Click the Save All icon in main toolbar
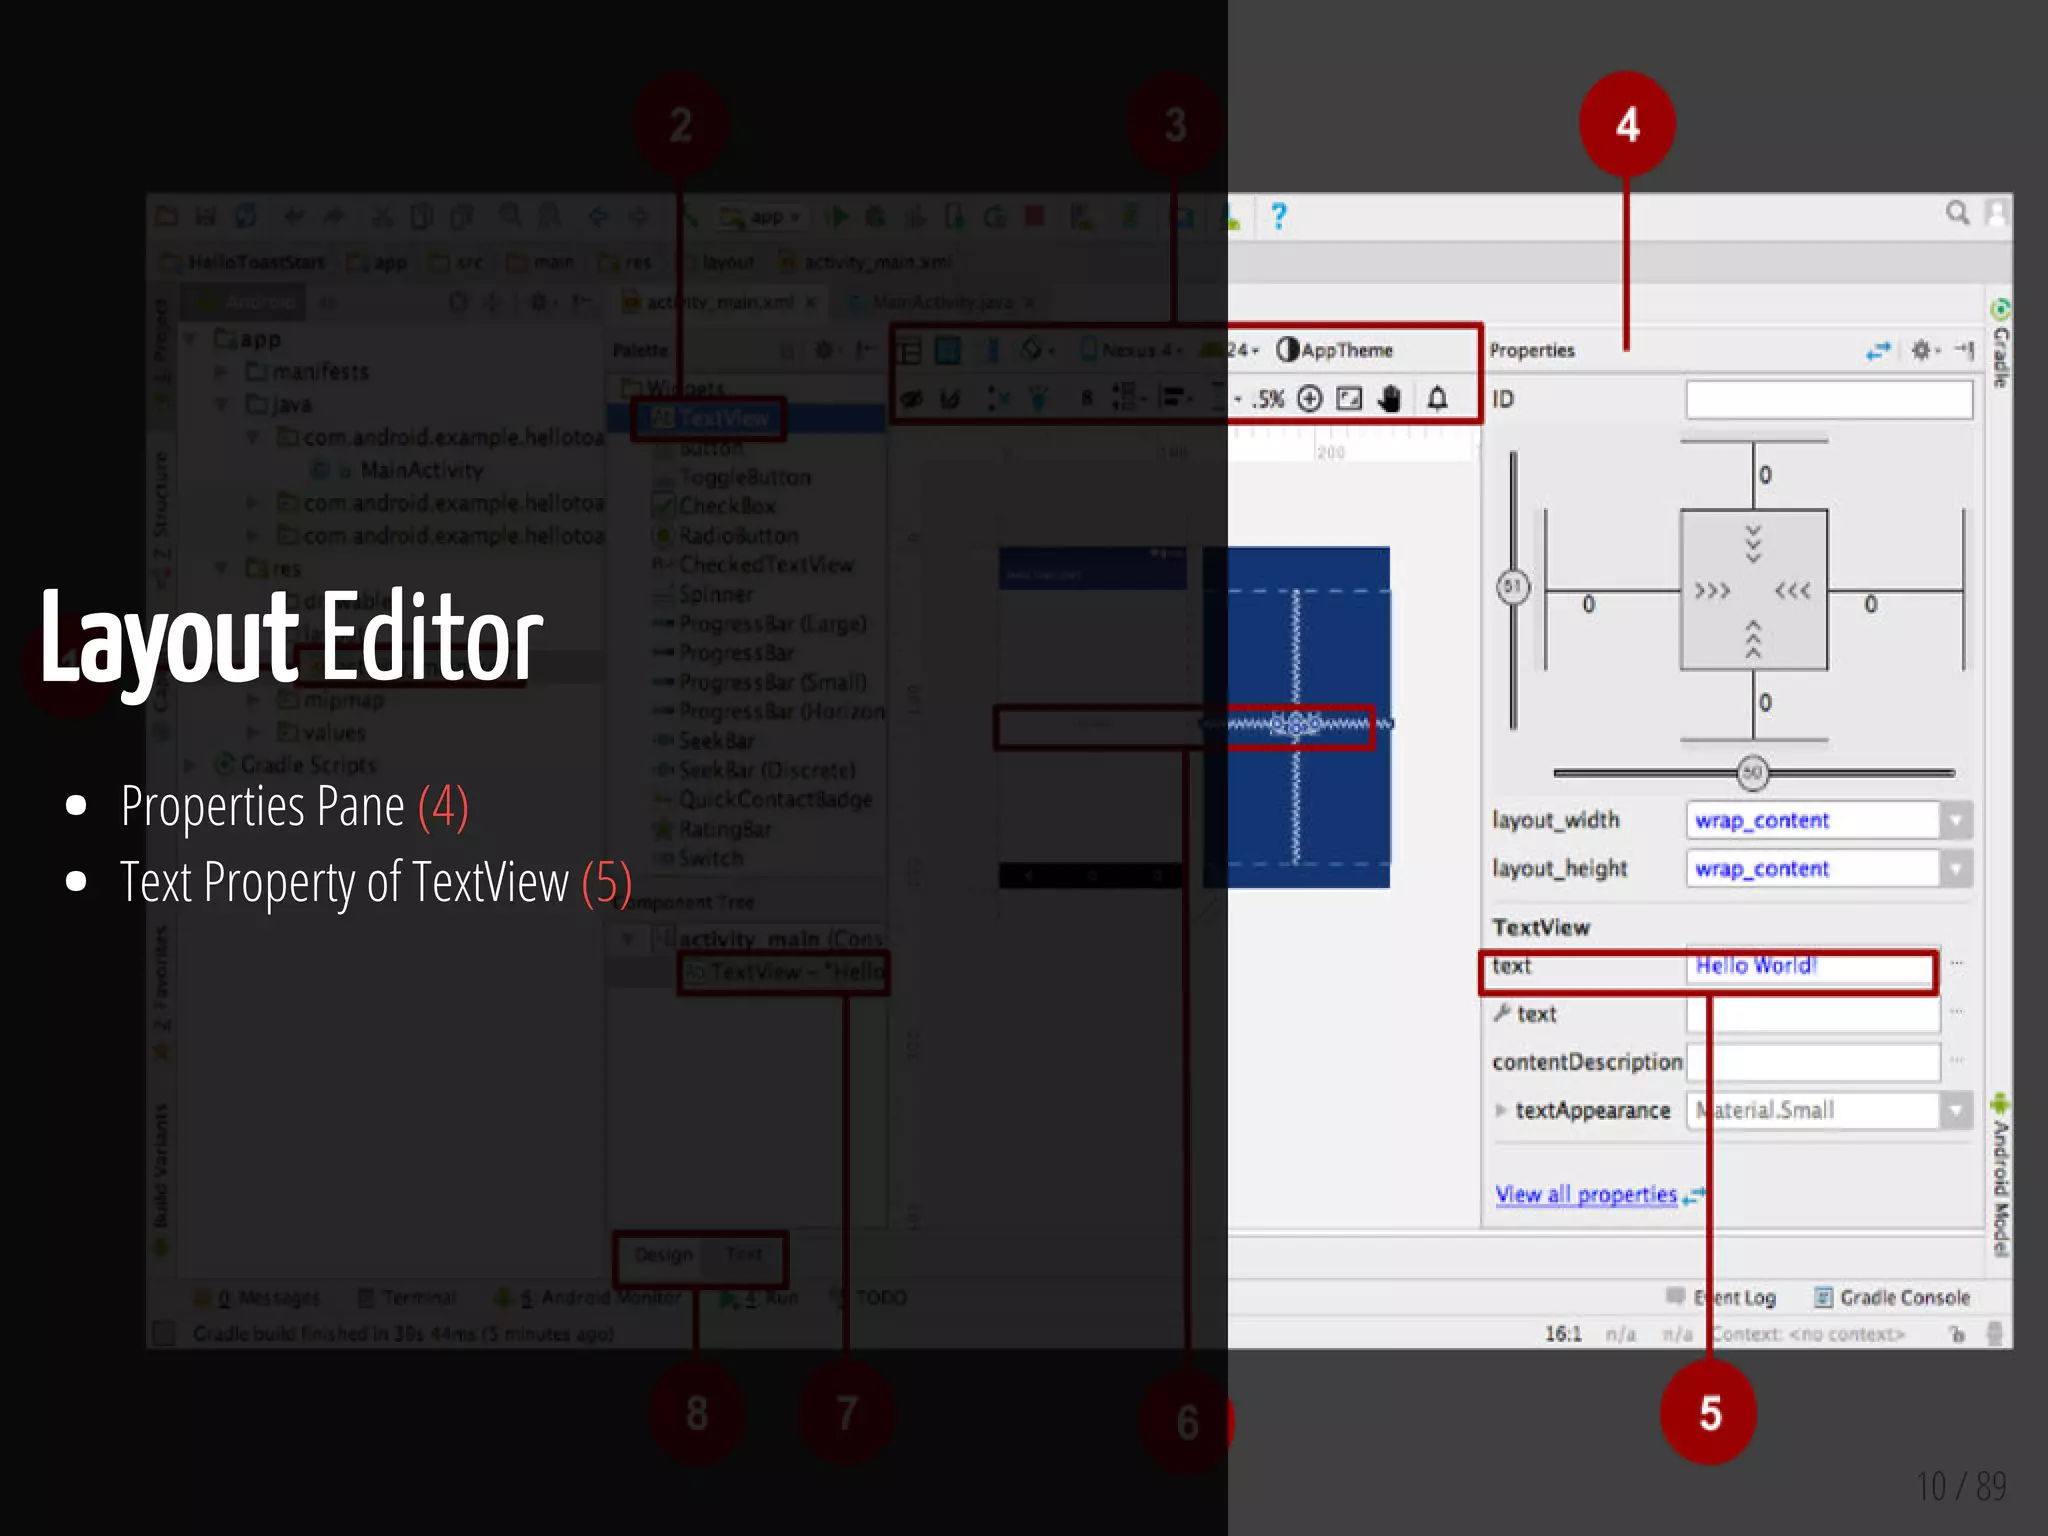This screenshot has height=1536, width=2048. [205, 216]
